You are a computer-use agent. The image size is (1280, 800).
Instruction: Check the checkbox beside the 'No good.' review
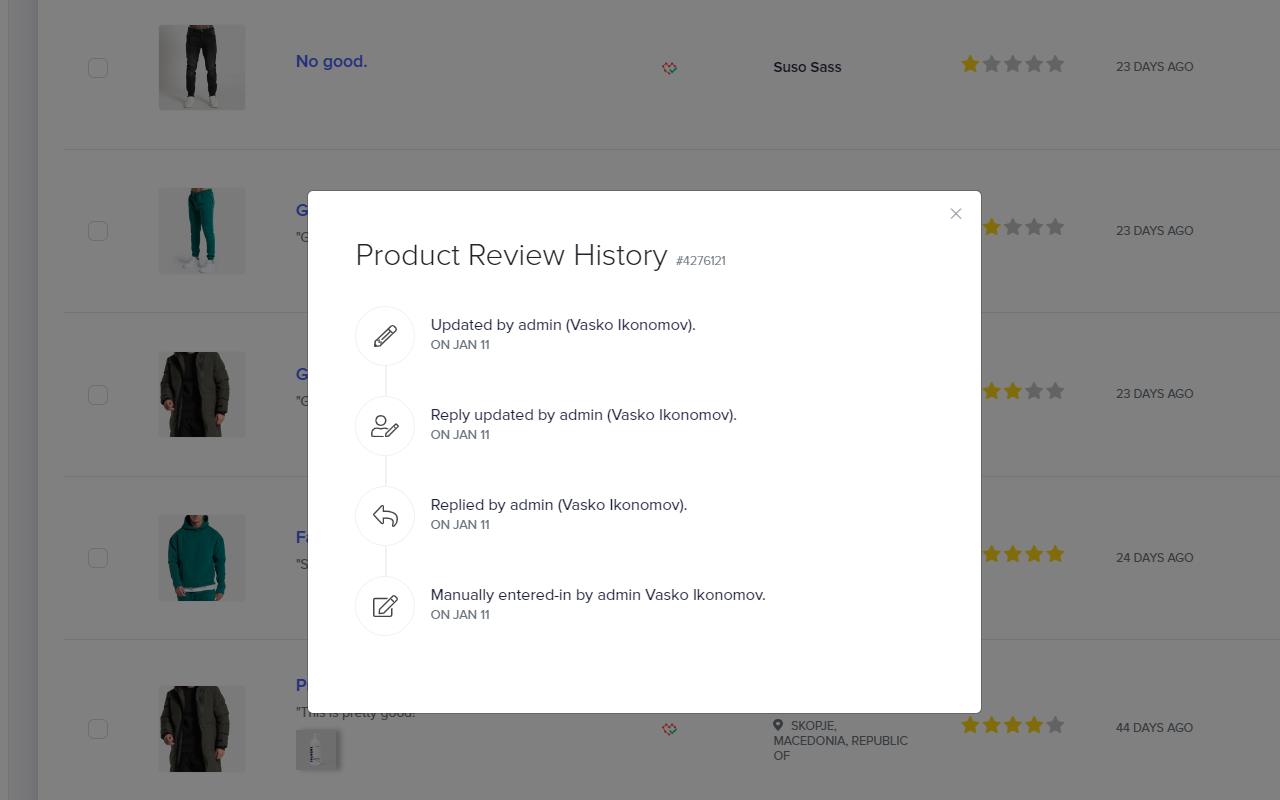(x=97, y=67)
